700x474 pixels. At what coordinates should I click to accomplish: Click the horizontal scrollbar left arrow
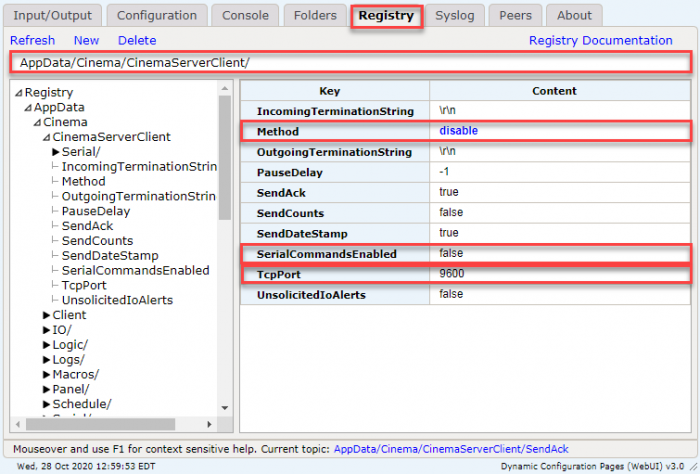pos(18,424)
